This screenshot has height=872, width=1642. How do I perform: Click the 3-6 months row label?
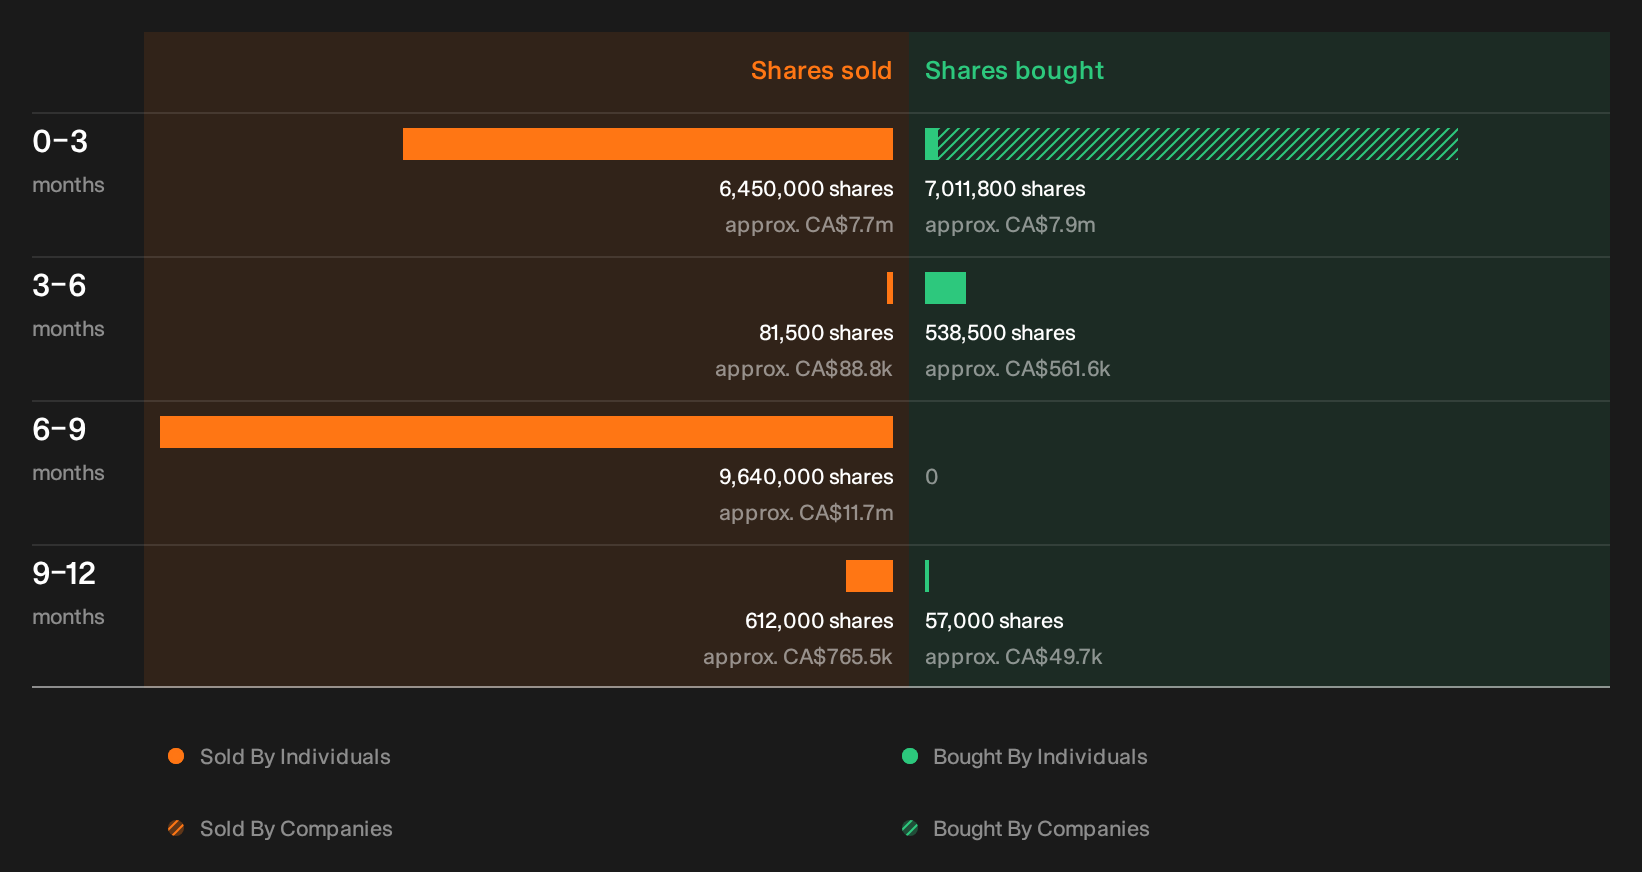pyautogui.click(x=68, y=306)
